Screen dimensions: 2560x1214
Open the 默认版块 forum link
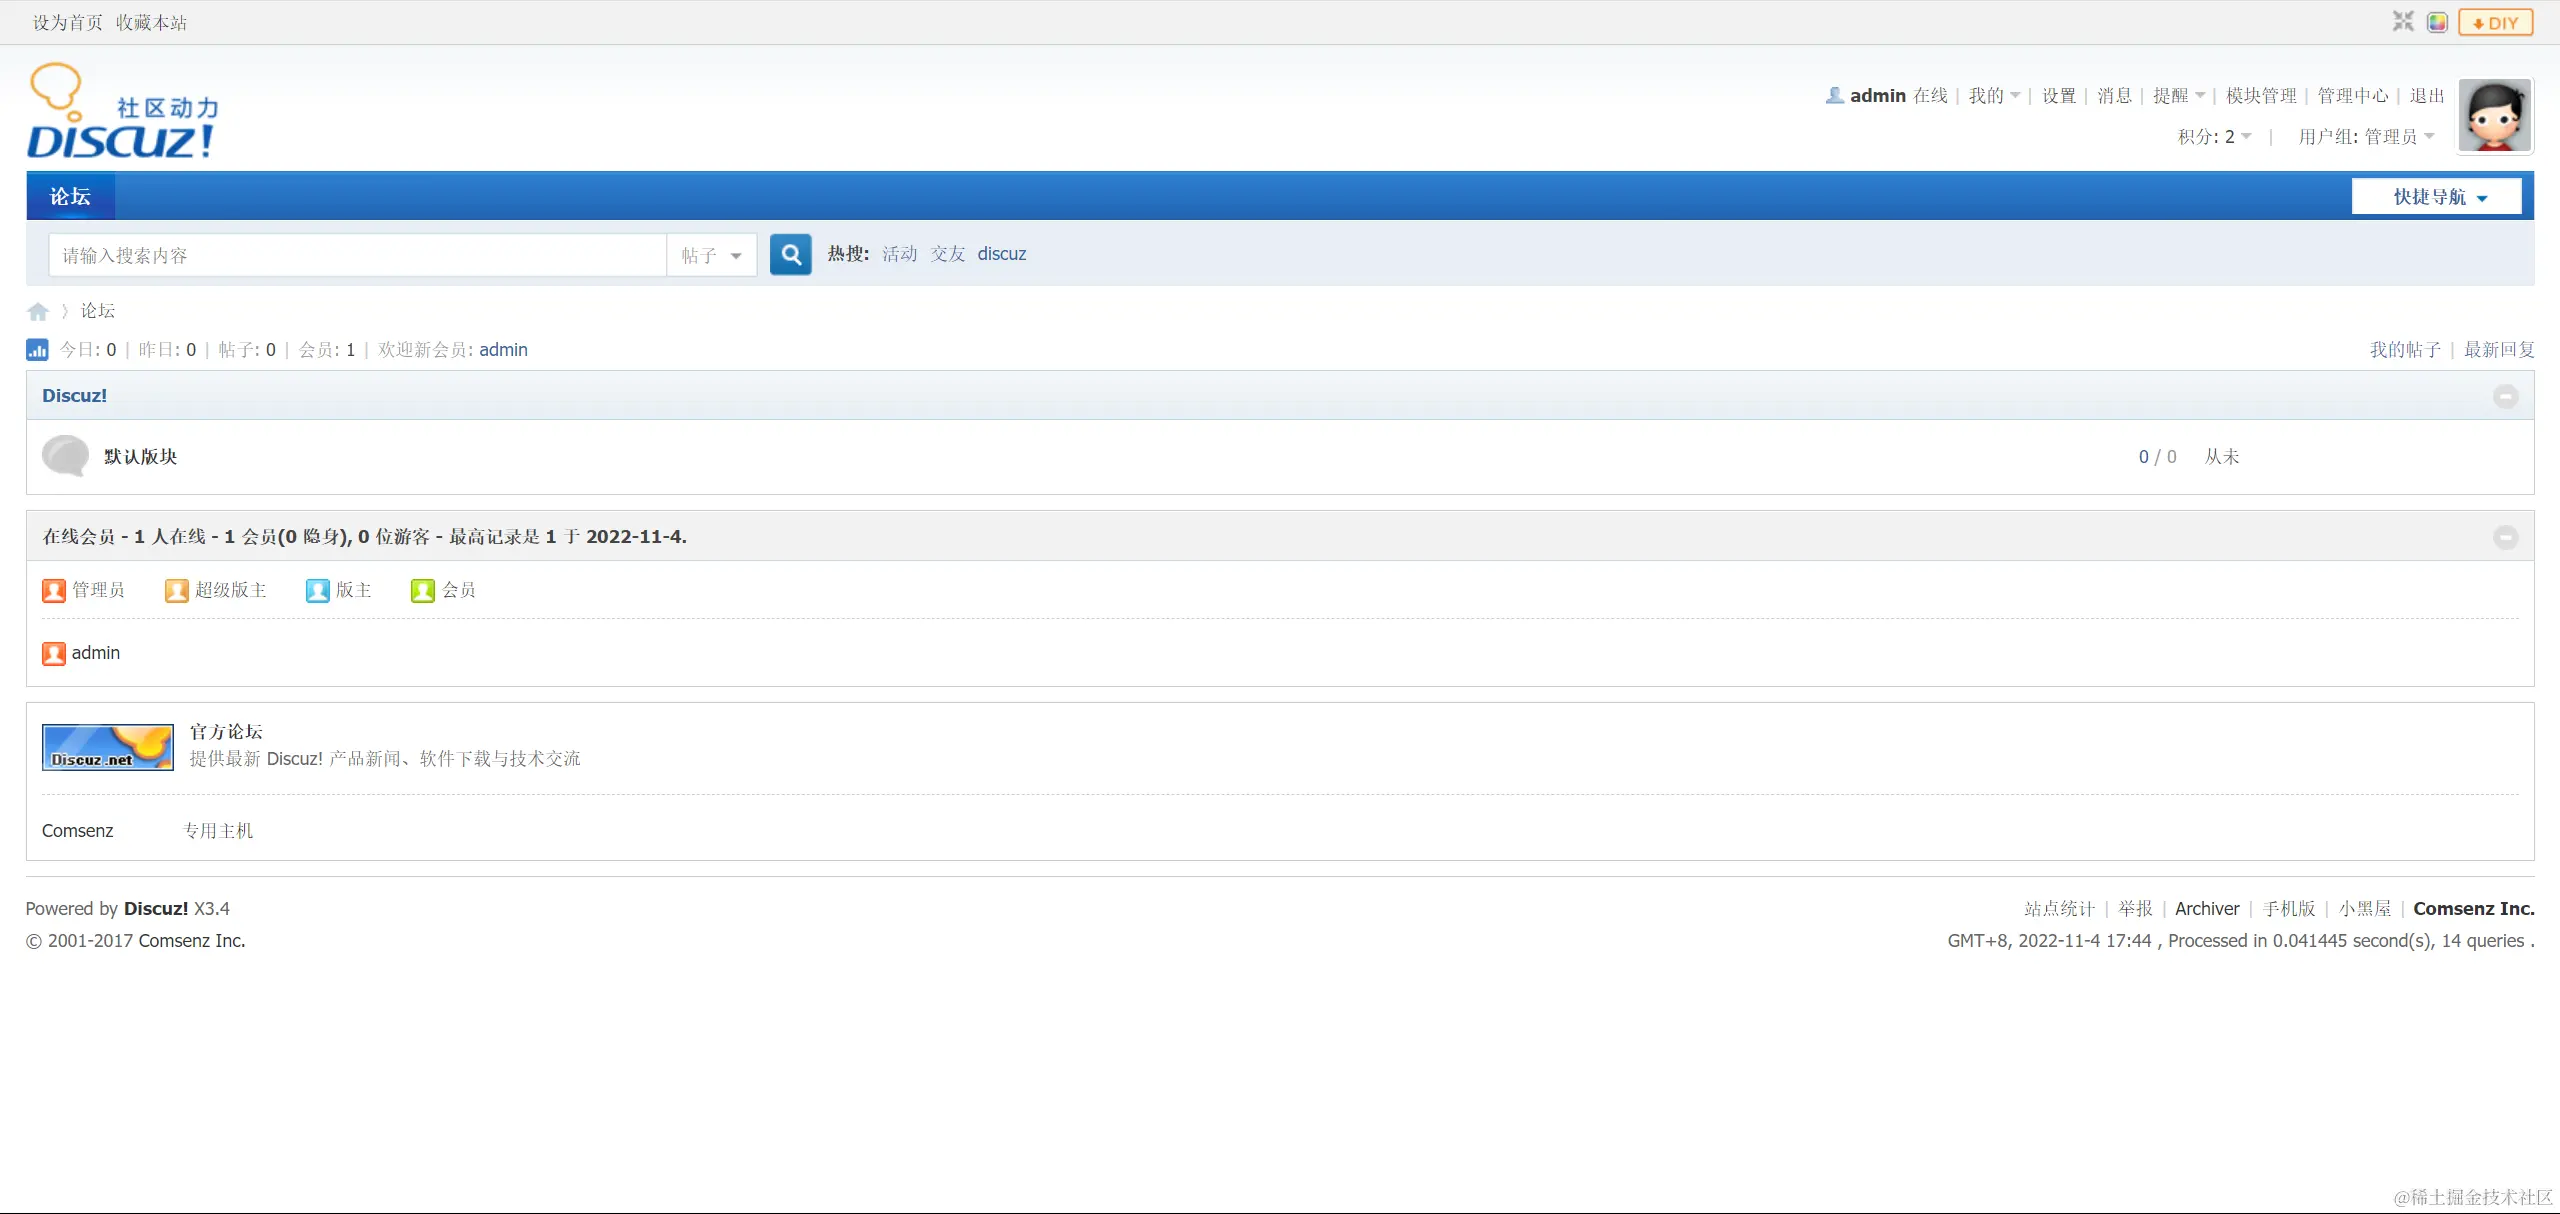140,457
